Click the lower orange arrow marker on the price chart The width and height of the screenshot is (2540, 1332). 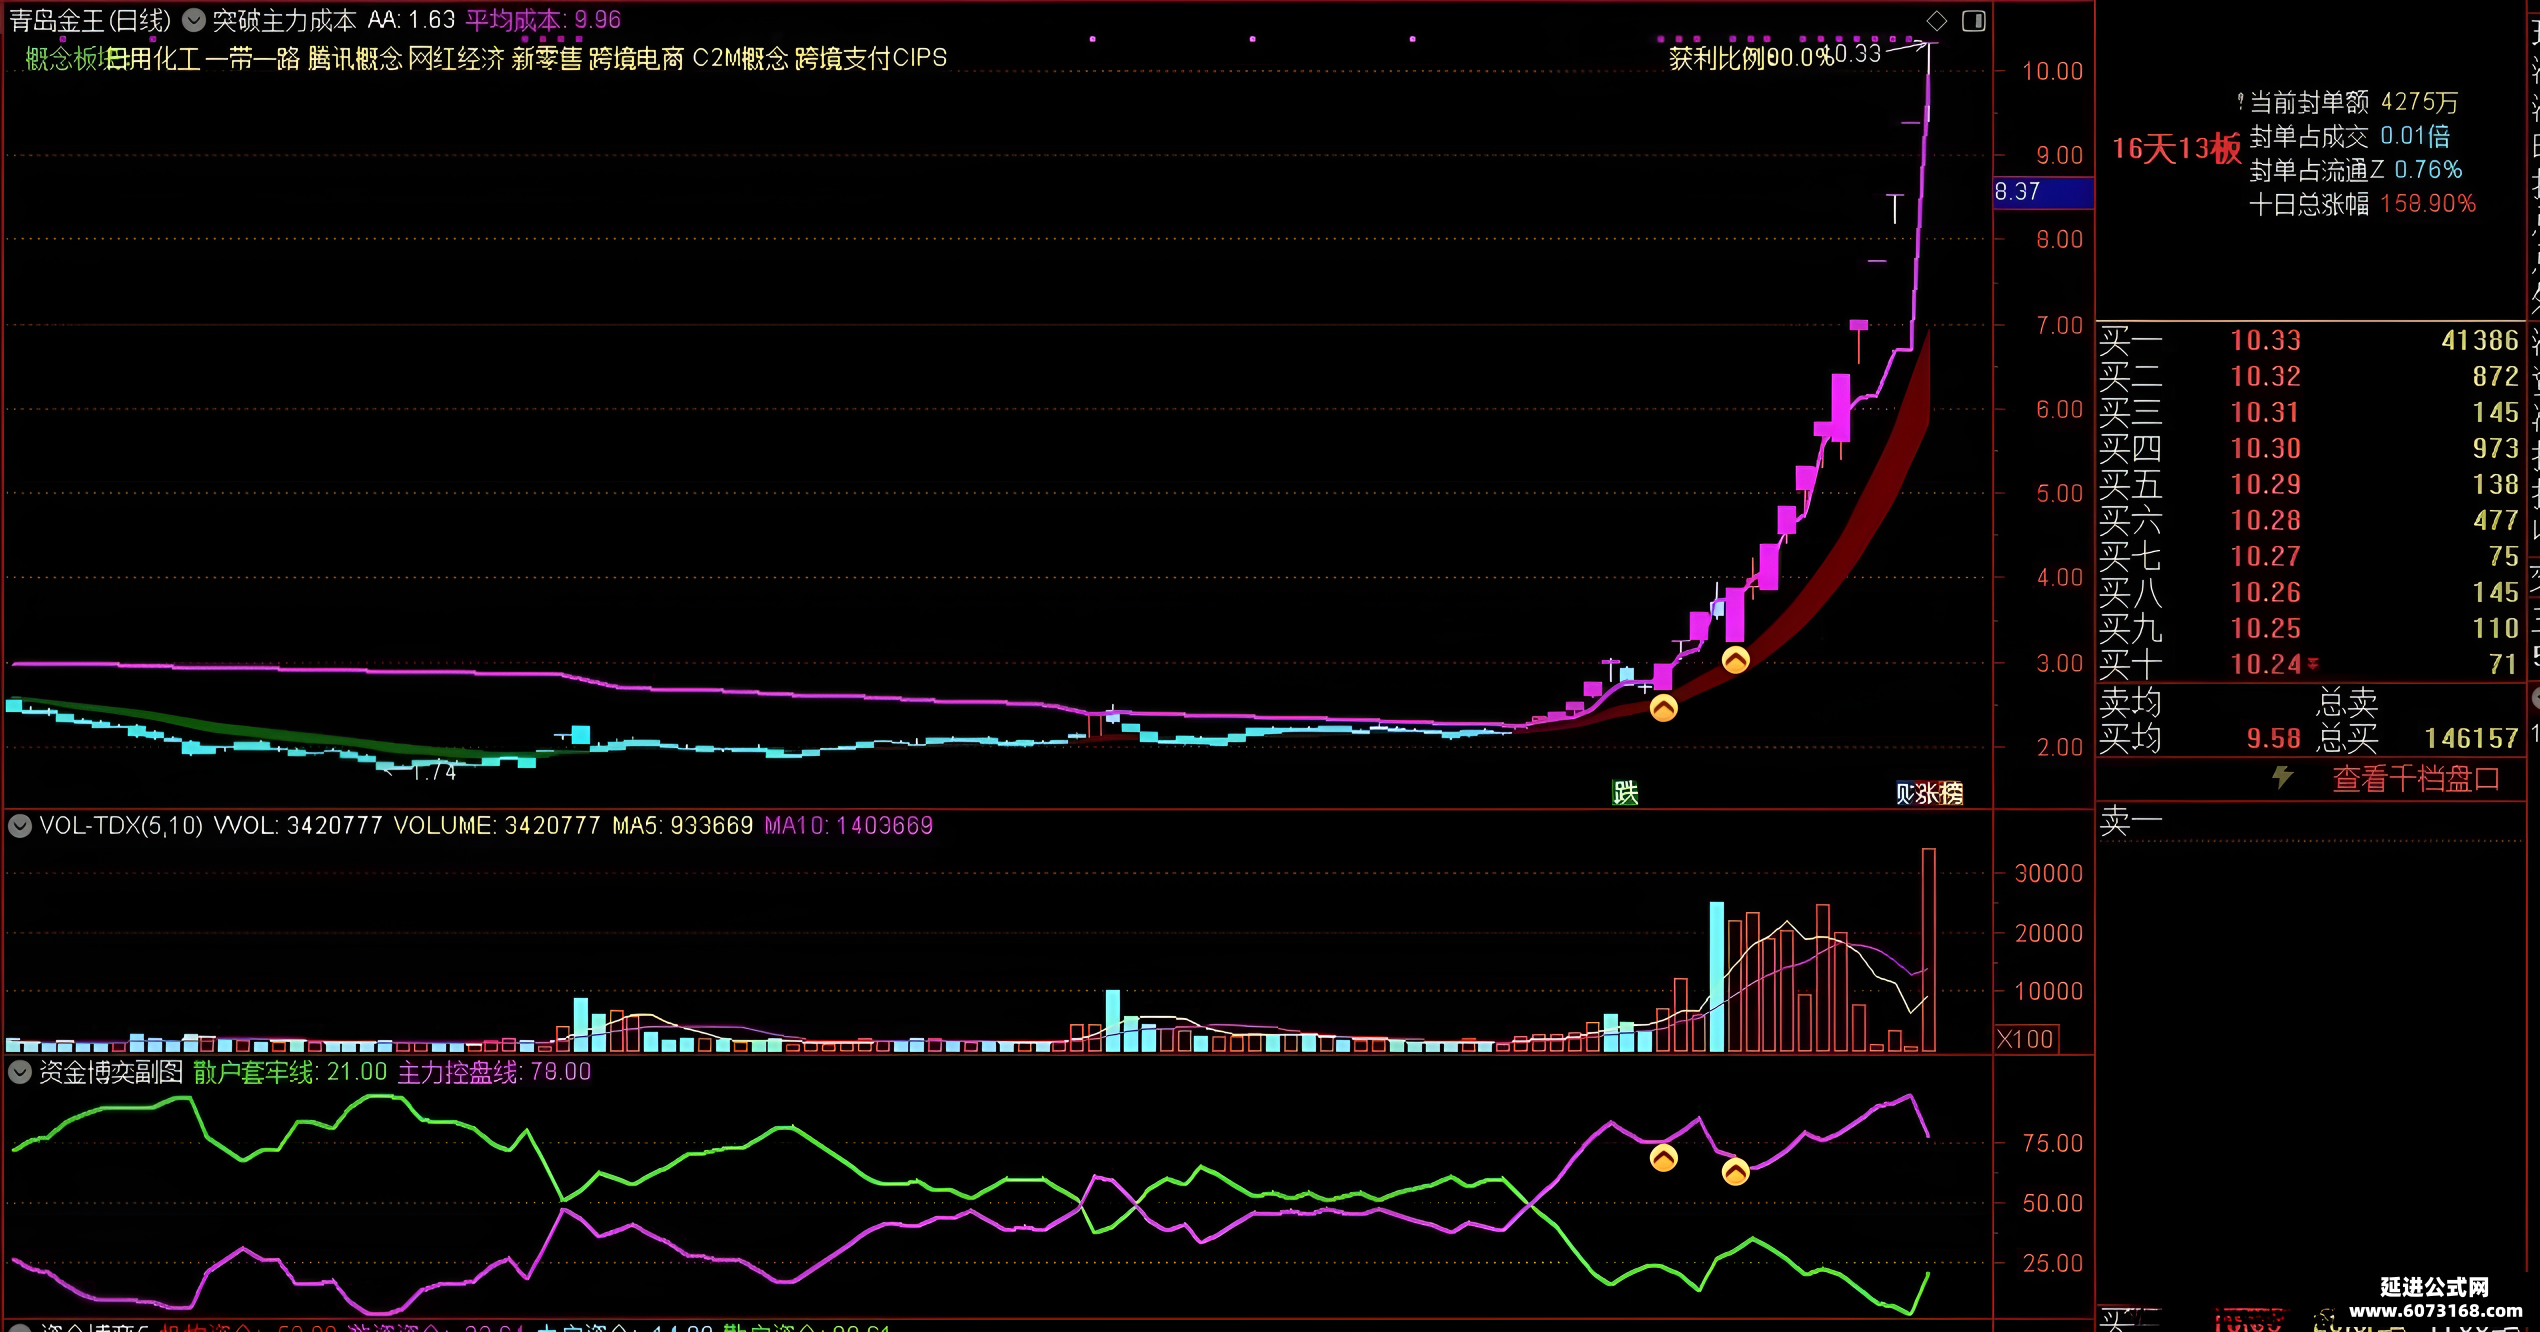1663,709
